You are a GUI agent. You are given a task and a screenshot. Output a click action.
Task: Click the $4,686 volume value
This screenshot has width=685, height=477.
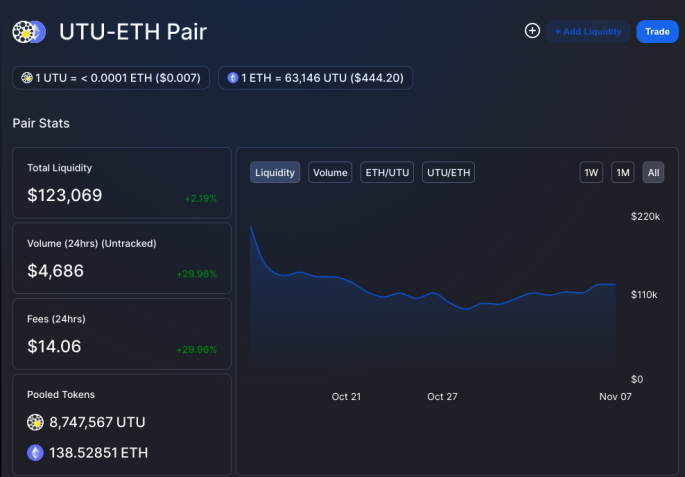pos(55,271)
